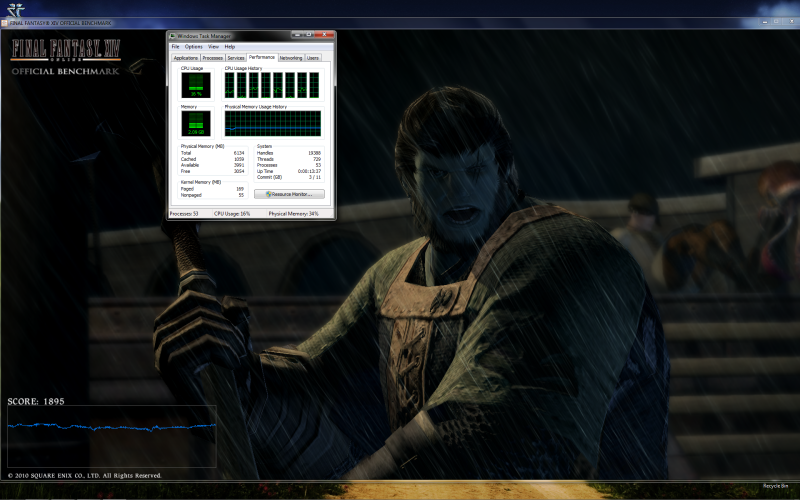
Task: Click the Final Fantasy XIV Official Benchmark title bar
Action: pos(400,23)
